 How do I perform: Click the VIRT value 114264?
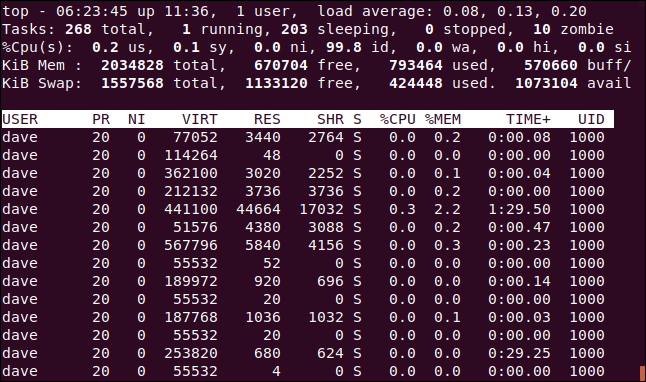(191, 155)
